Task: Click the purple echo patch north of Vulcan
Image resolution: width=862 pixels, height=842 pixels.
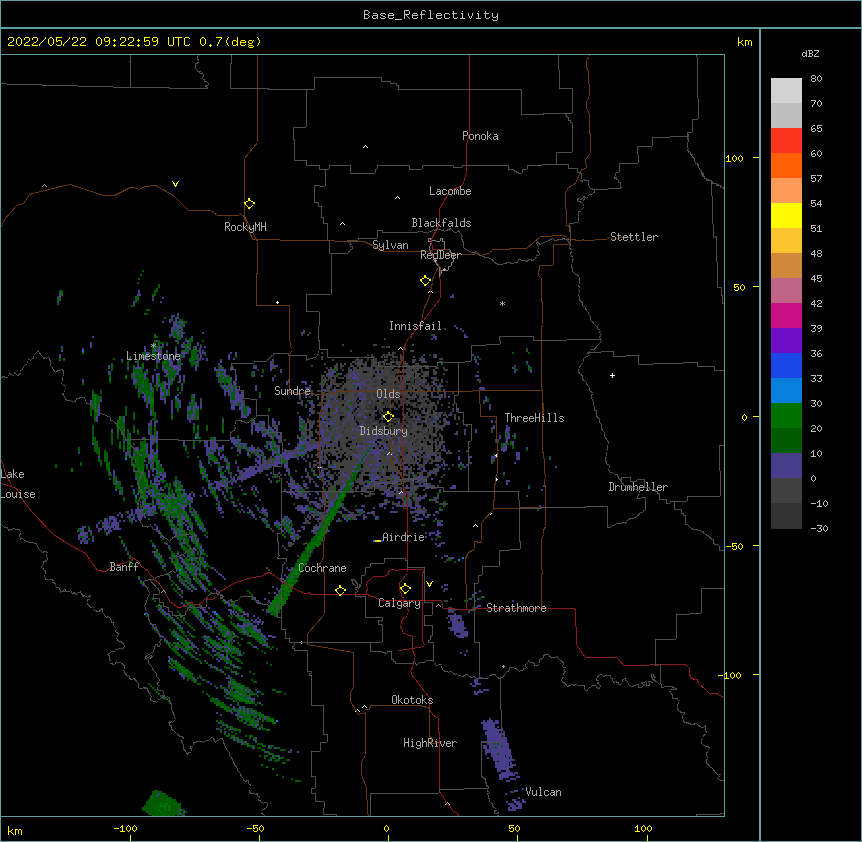Action: click(499, 750)
